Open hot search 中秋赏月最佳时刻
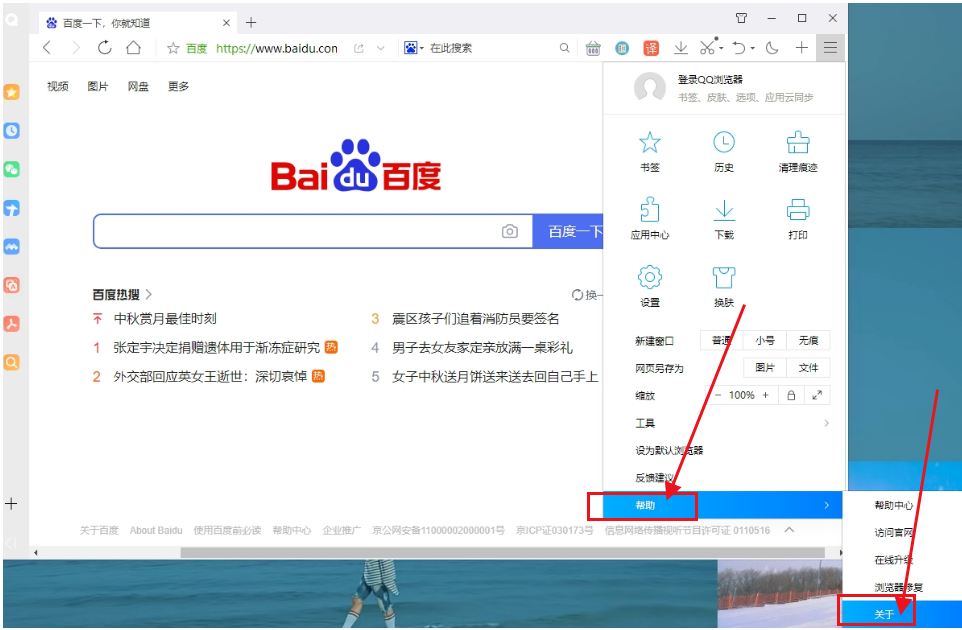This screenshot has width=962, height=630. (165, 318)
